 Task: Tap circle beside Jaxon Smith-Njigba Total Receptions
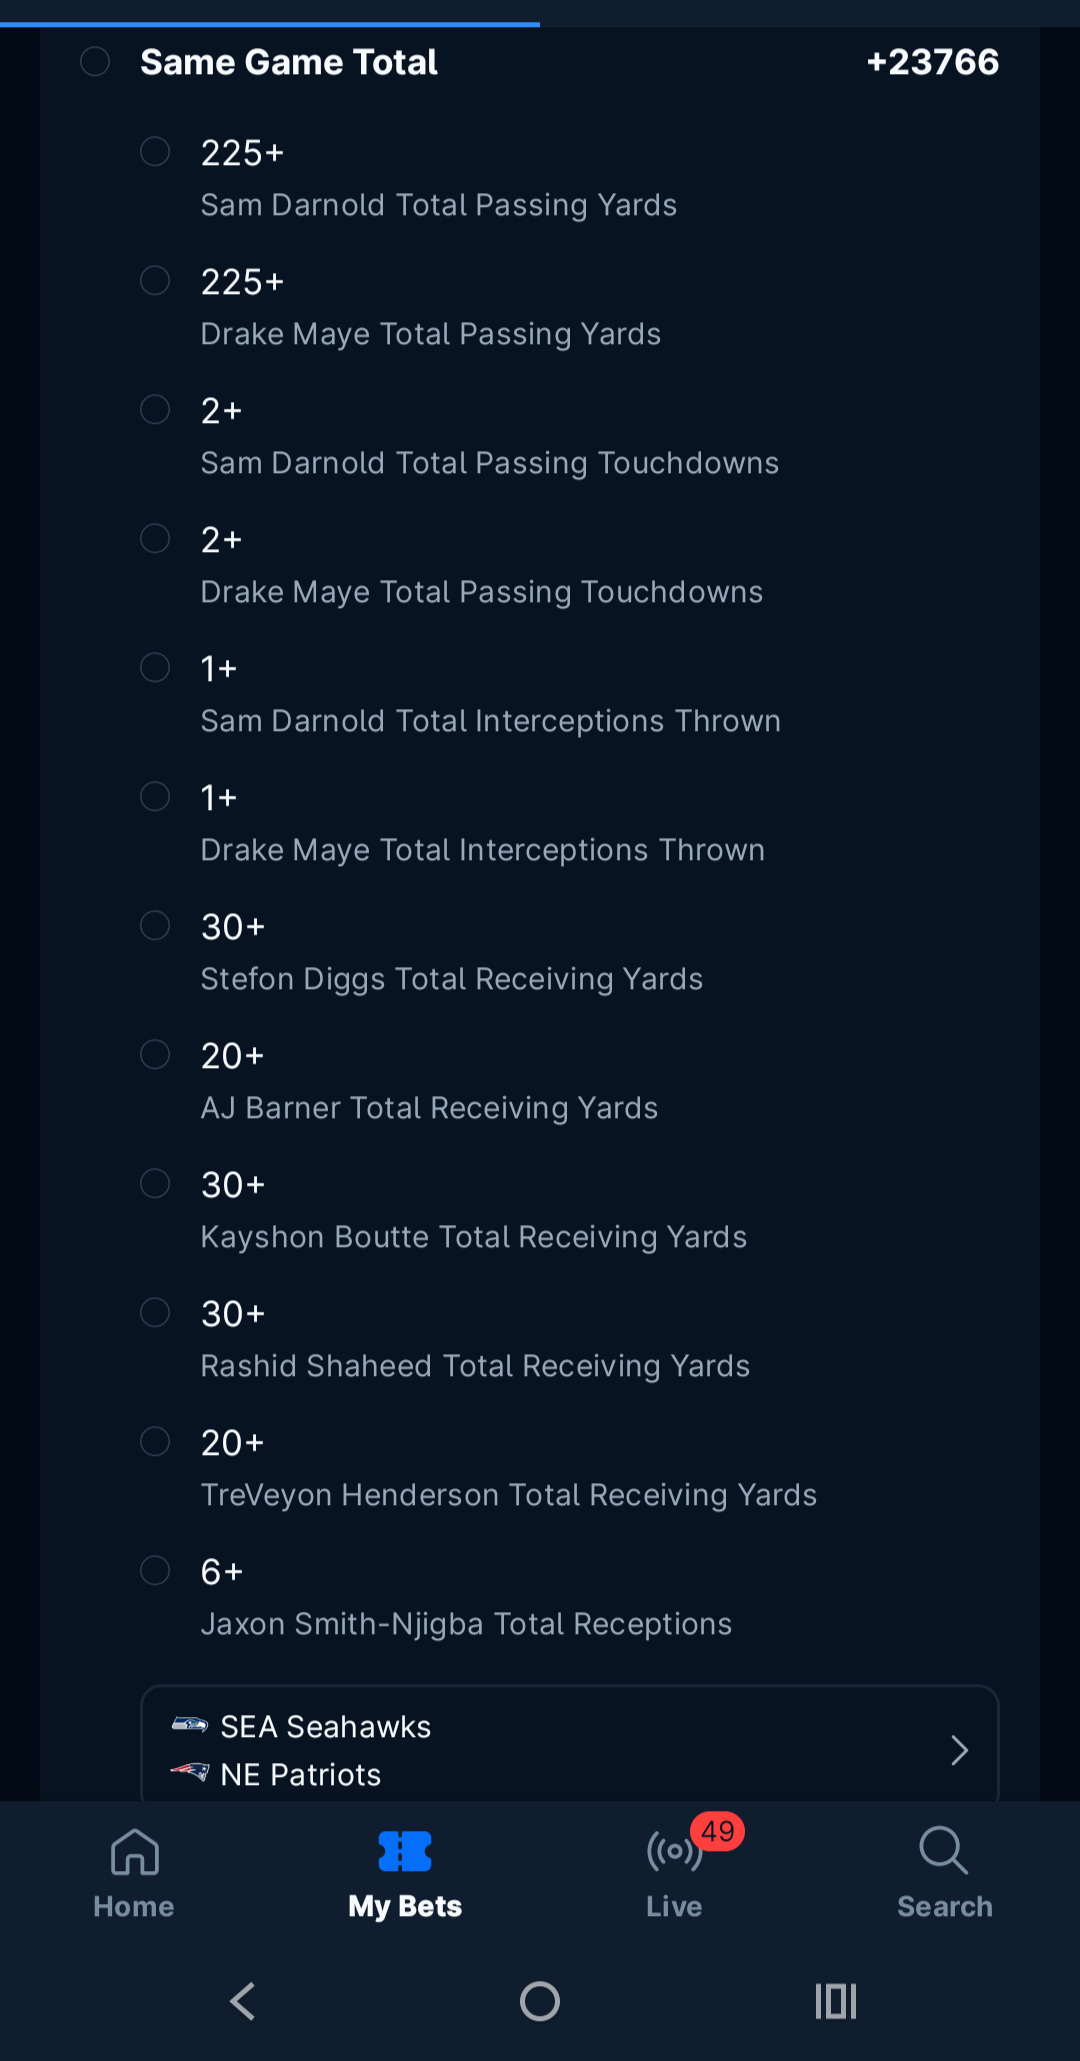click(155, 1571)
